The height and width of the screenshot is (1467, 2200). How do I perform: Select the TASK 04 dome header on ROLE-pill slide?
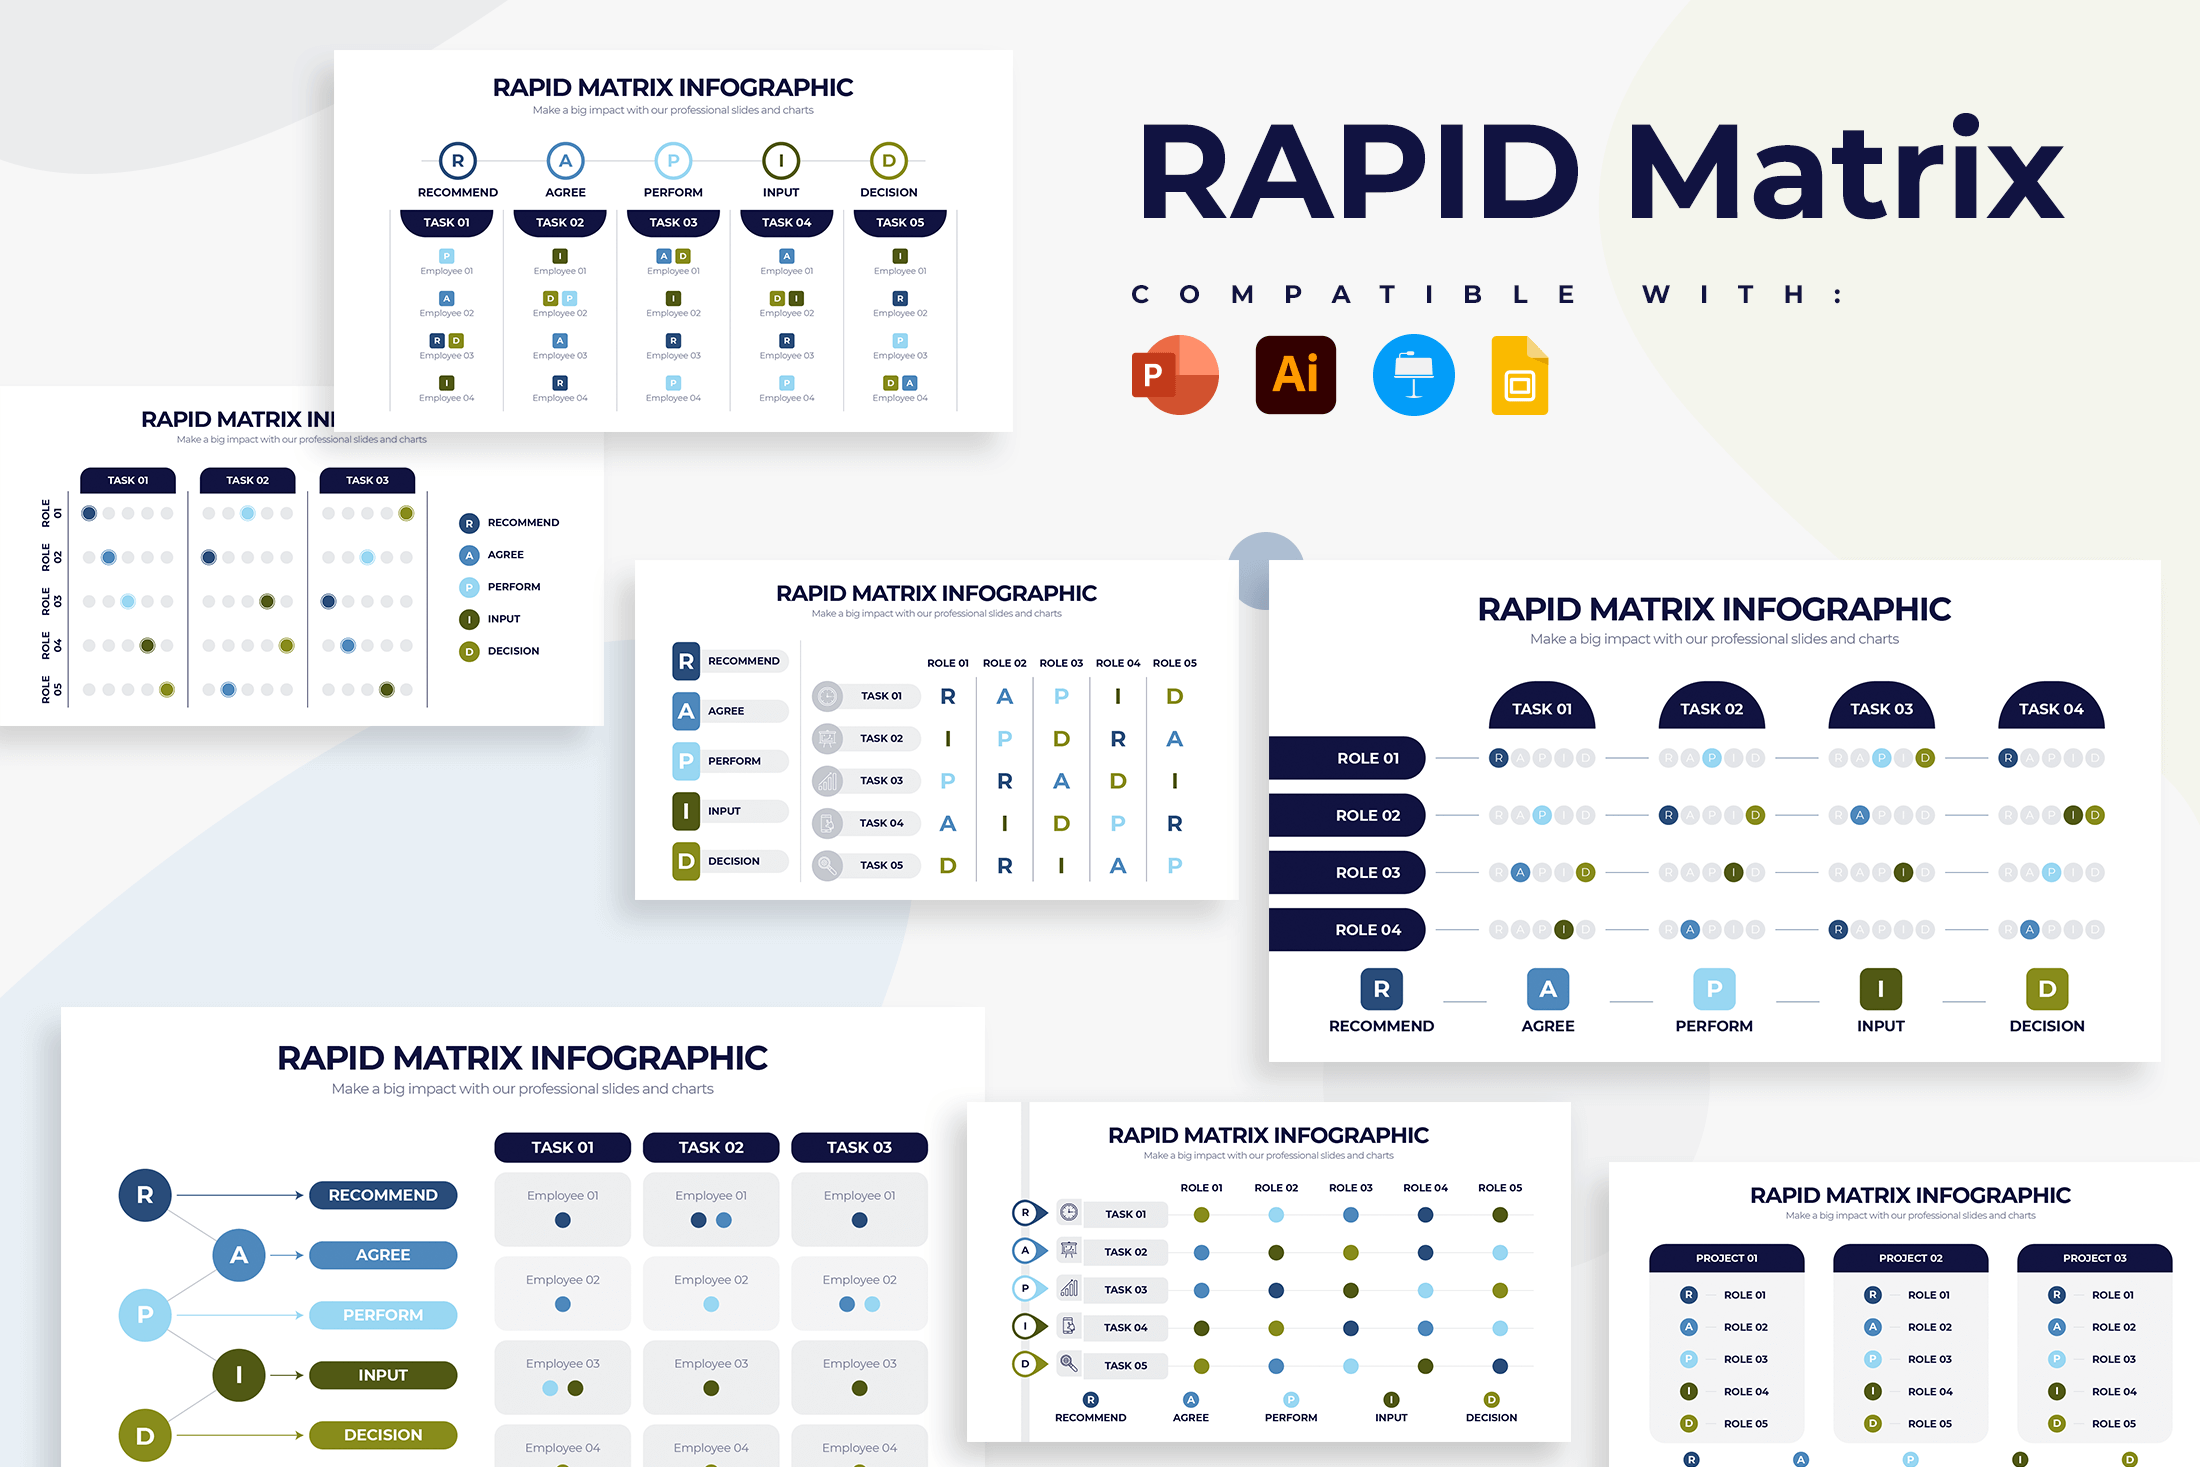coord(2051,707)
